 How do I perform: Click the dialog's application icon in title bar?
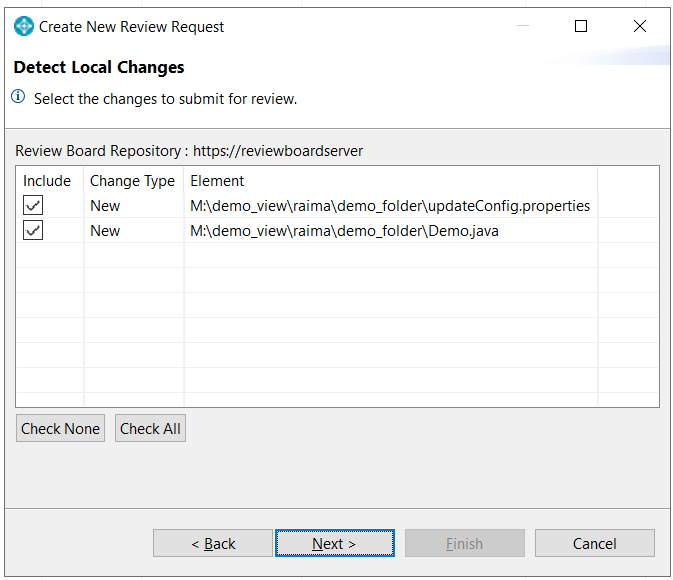coord(24,26)
